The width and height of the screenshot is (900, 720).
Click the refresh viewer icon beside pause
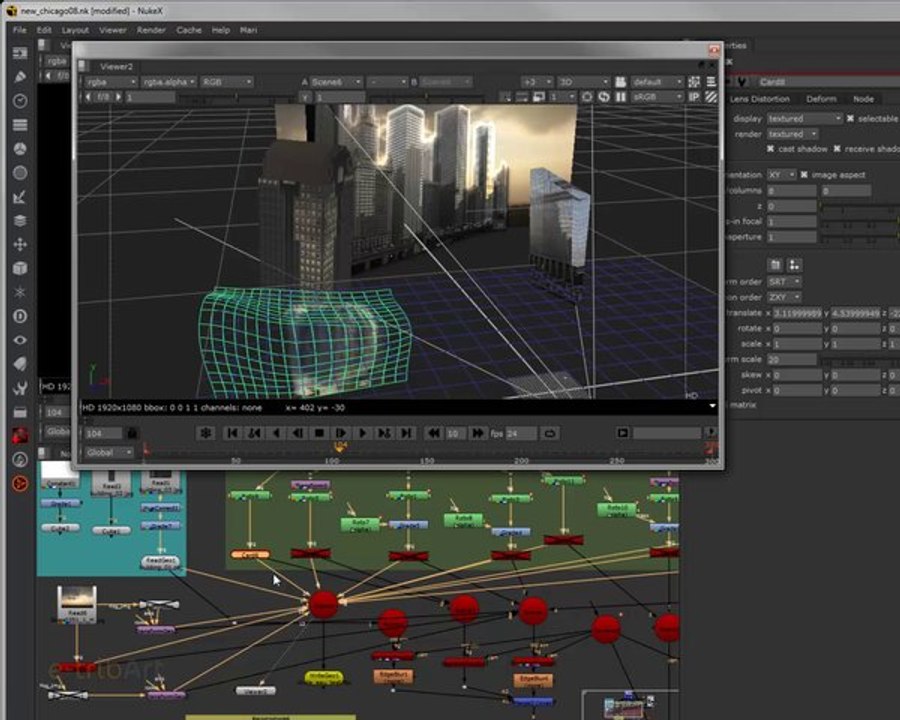pos(604,97)
